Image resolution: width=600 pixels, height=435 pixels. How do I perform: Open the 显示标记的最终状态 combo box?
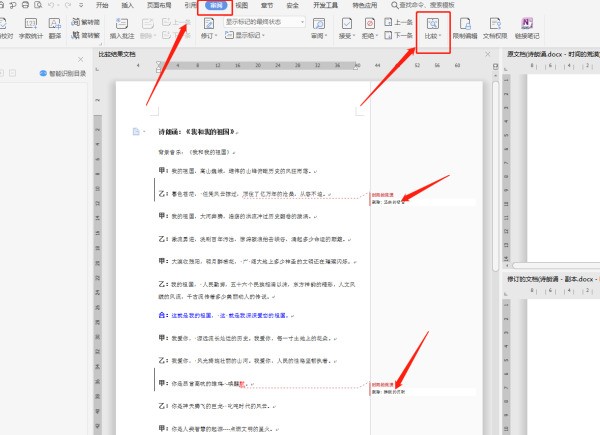264,22
